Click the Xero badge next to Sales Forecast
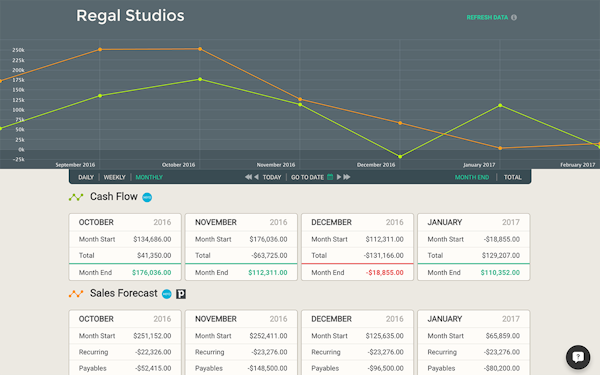Screen dimensions: 600x375 166,294
